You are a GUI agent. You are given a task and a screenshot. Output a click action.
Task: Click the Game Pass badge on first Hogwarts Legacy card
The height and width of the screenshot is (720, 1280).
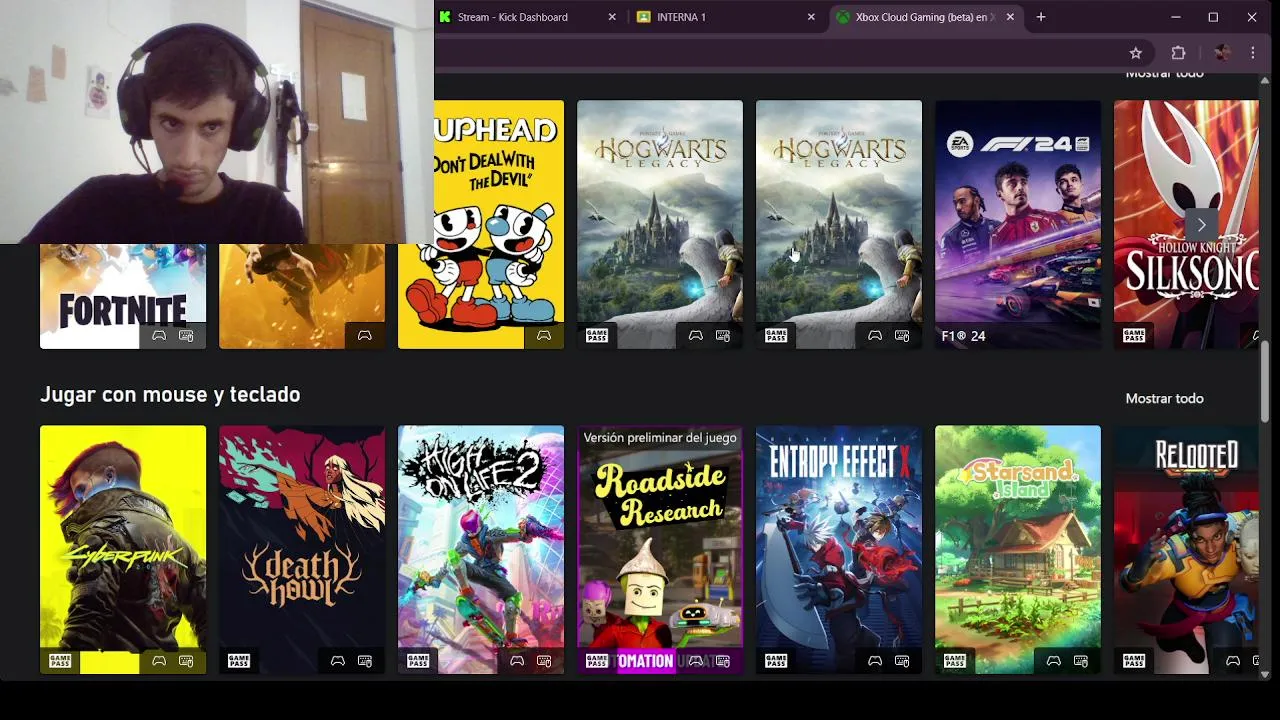tap(597, 336)
